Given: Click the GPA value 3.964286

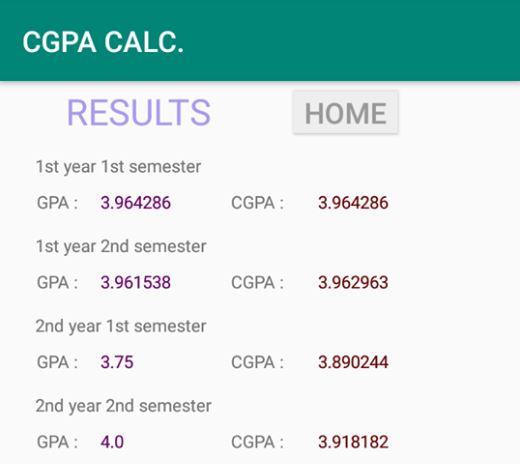Looking at the screenshot, I should pyautogui.click(x=136, y=203).
